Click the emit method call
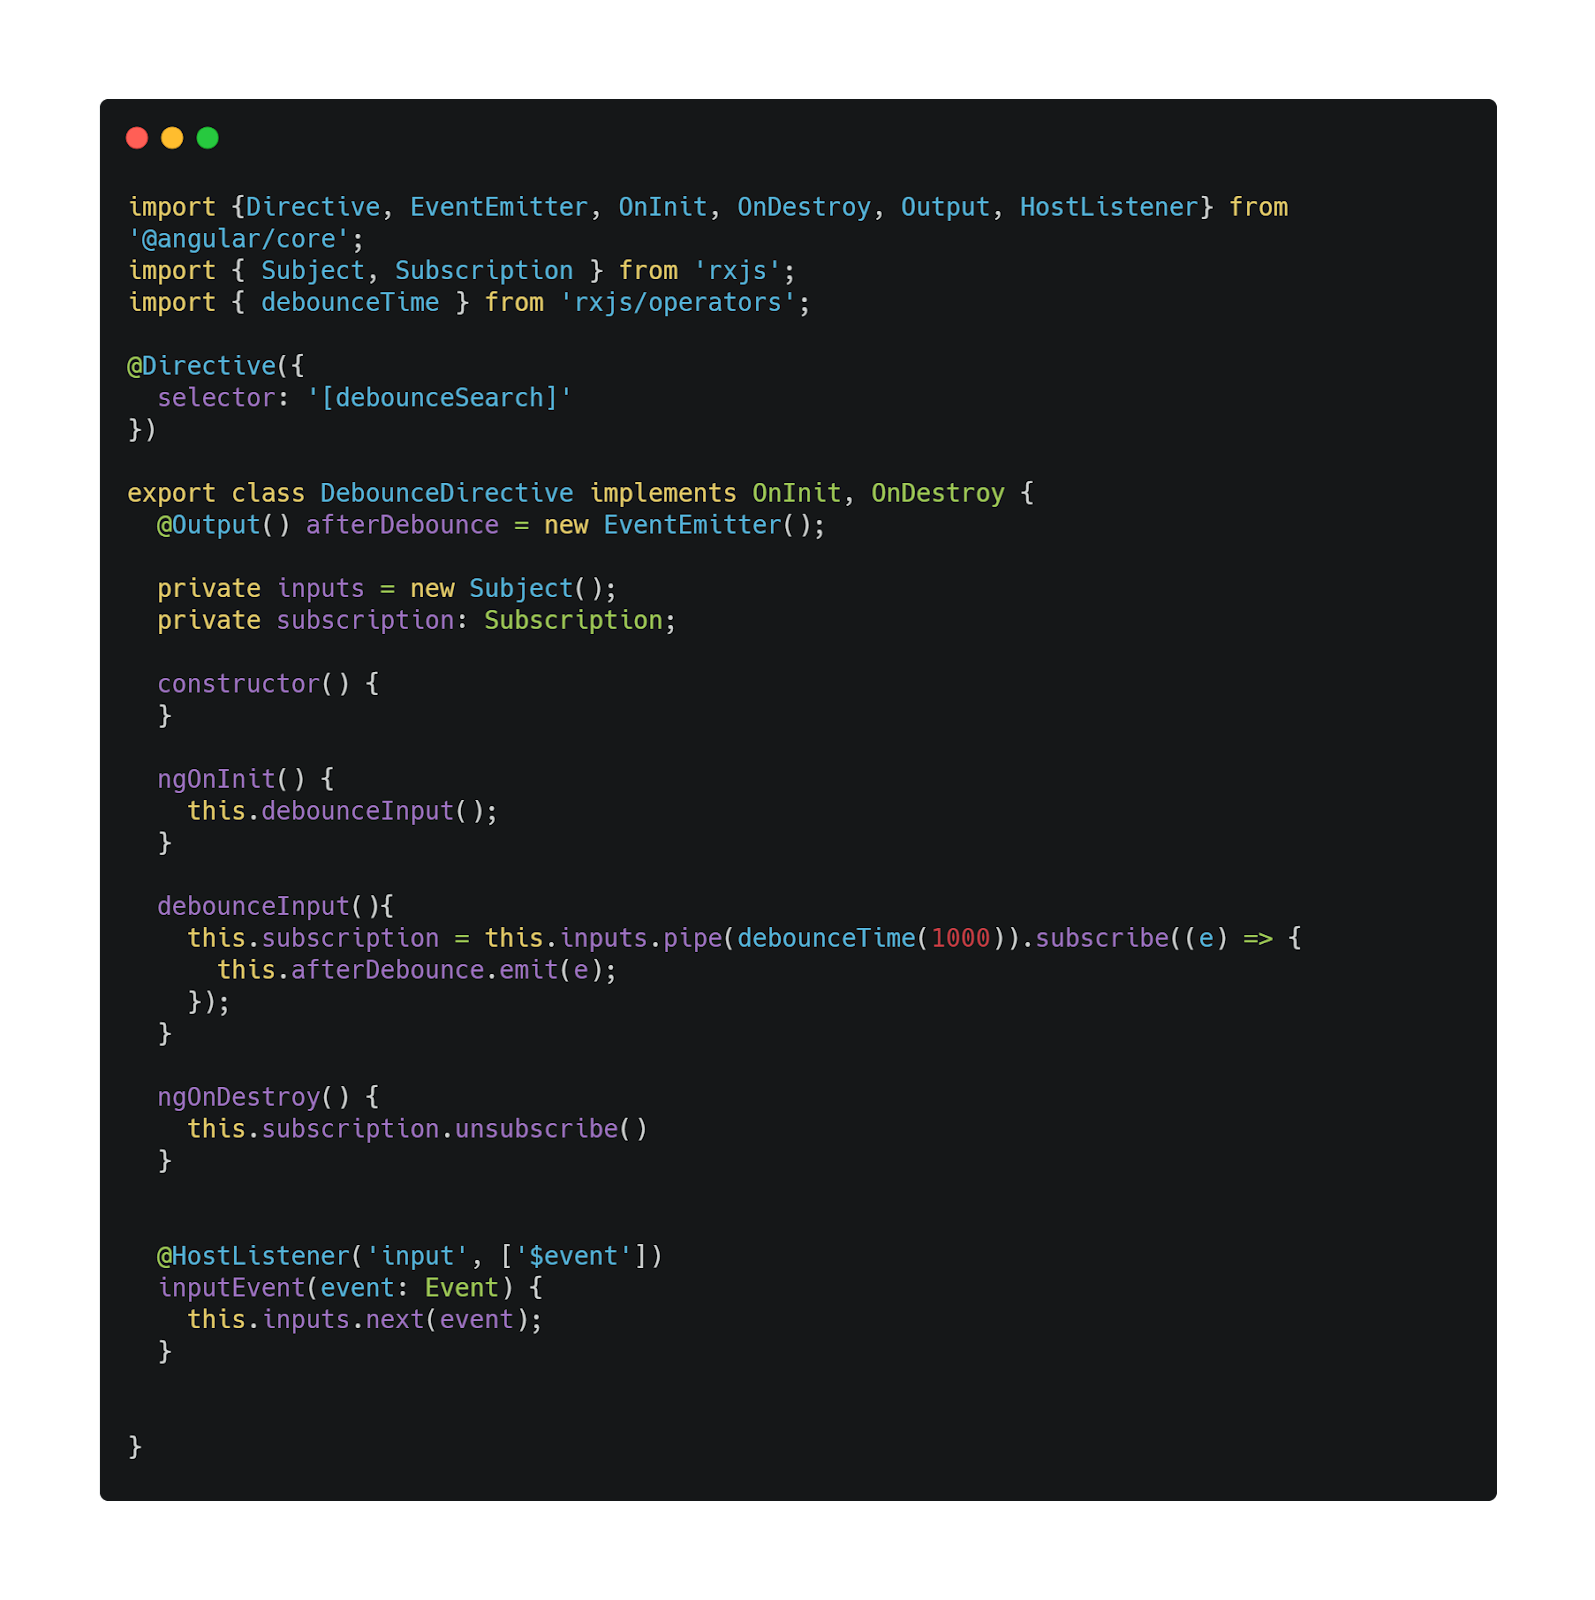 pyautogui.click(x=529, y=970)
